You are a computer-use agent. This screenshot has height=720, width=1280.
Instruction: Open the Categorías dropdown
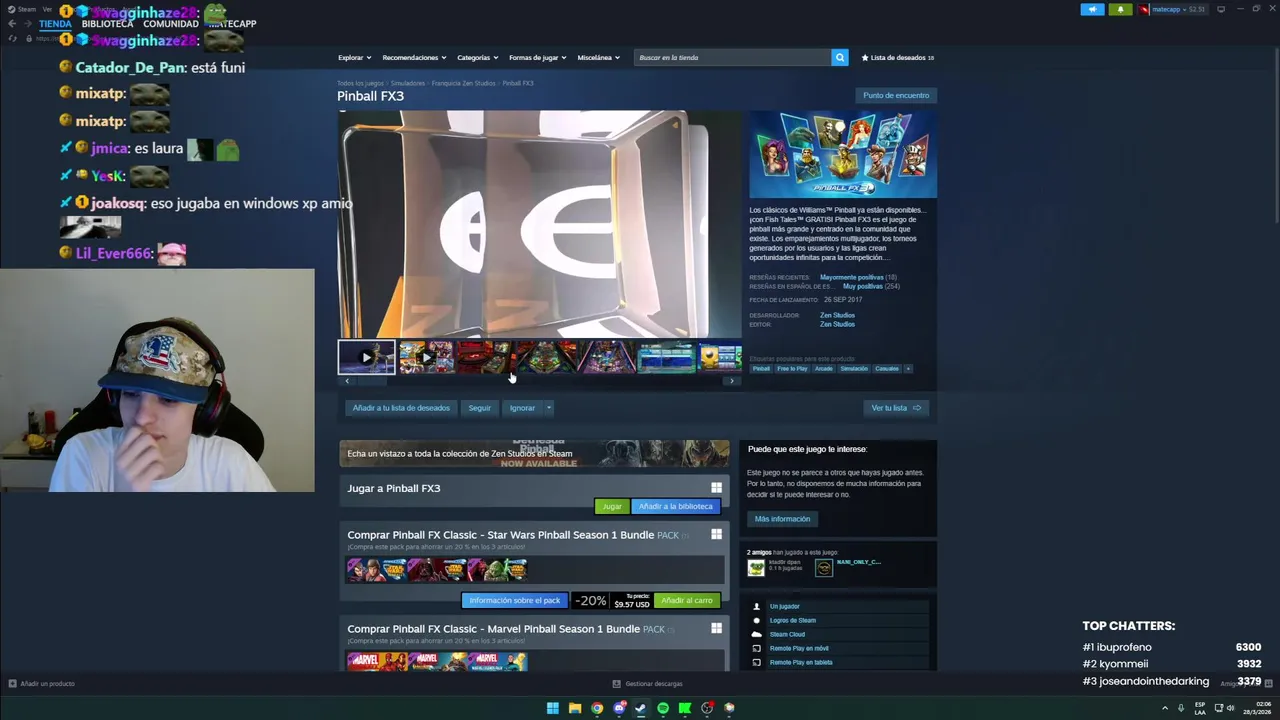click(478, 58)
